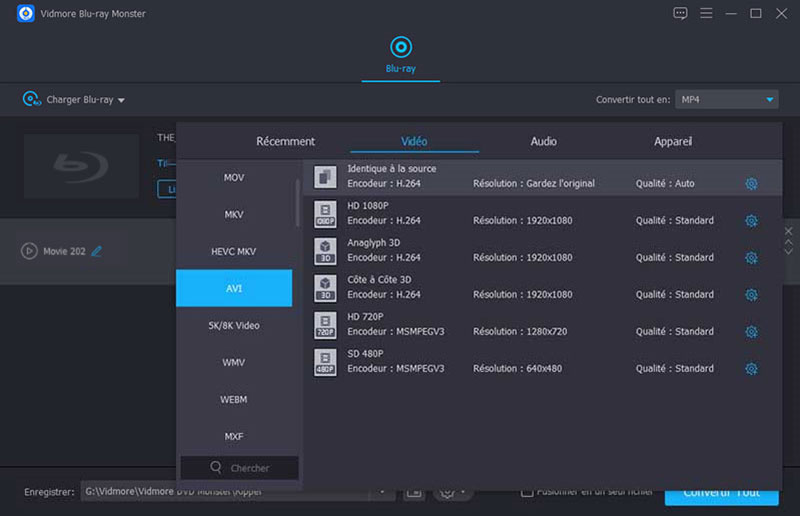
Task: Expand the Enregistrer output path dropdown
Action: point(382,492)
